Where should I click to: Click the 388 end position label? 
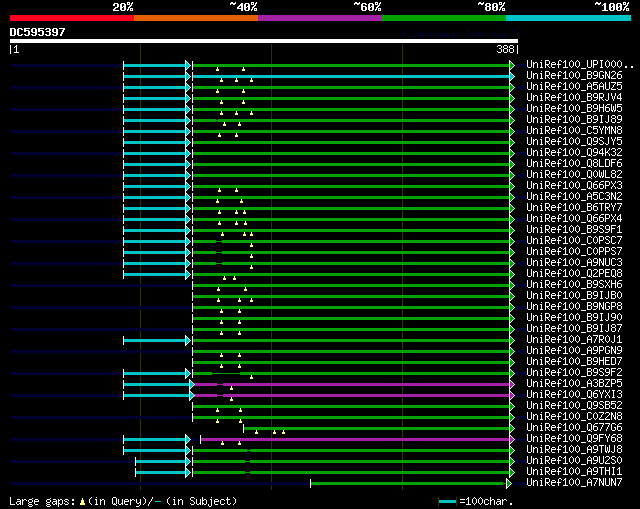pos(505,49)
